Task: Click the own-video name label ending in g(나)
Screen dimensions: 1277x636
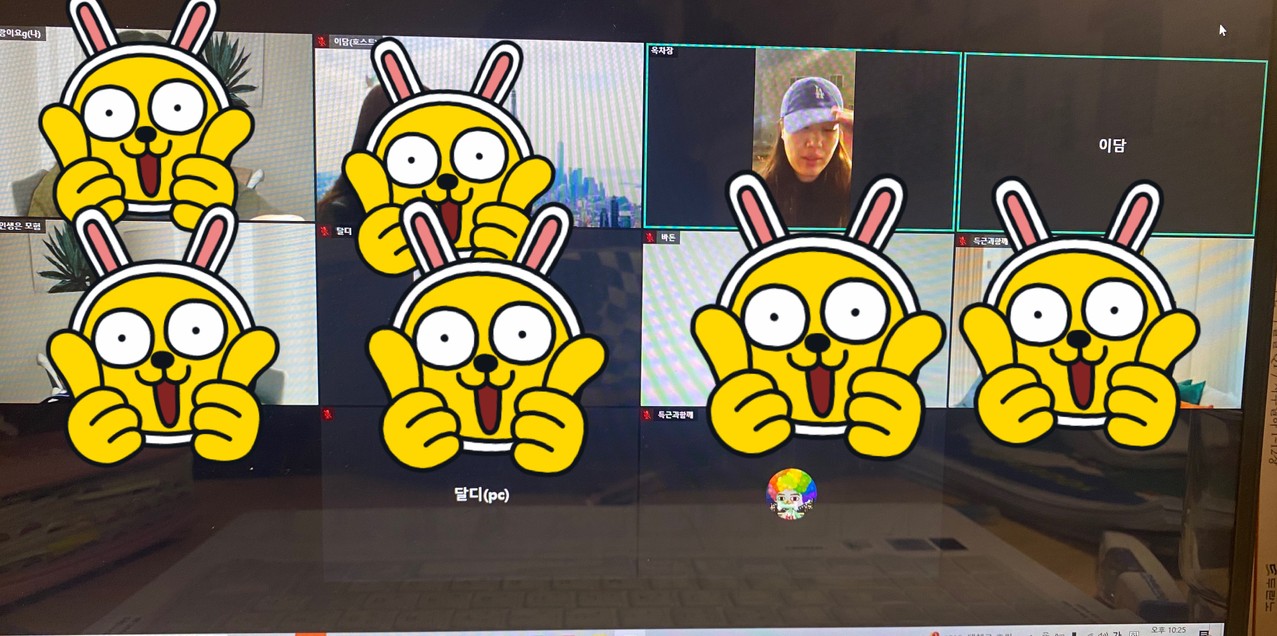Action: [x=21, y=33]
